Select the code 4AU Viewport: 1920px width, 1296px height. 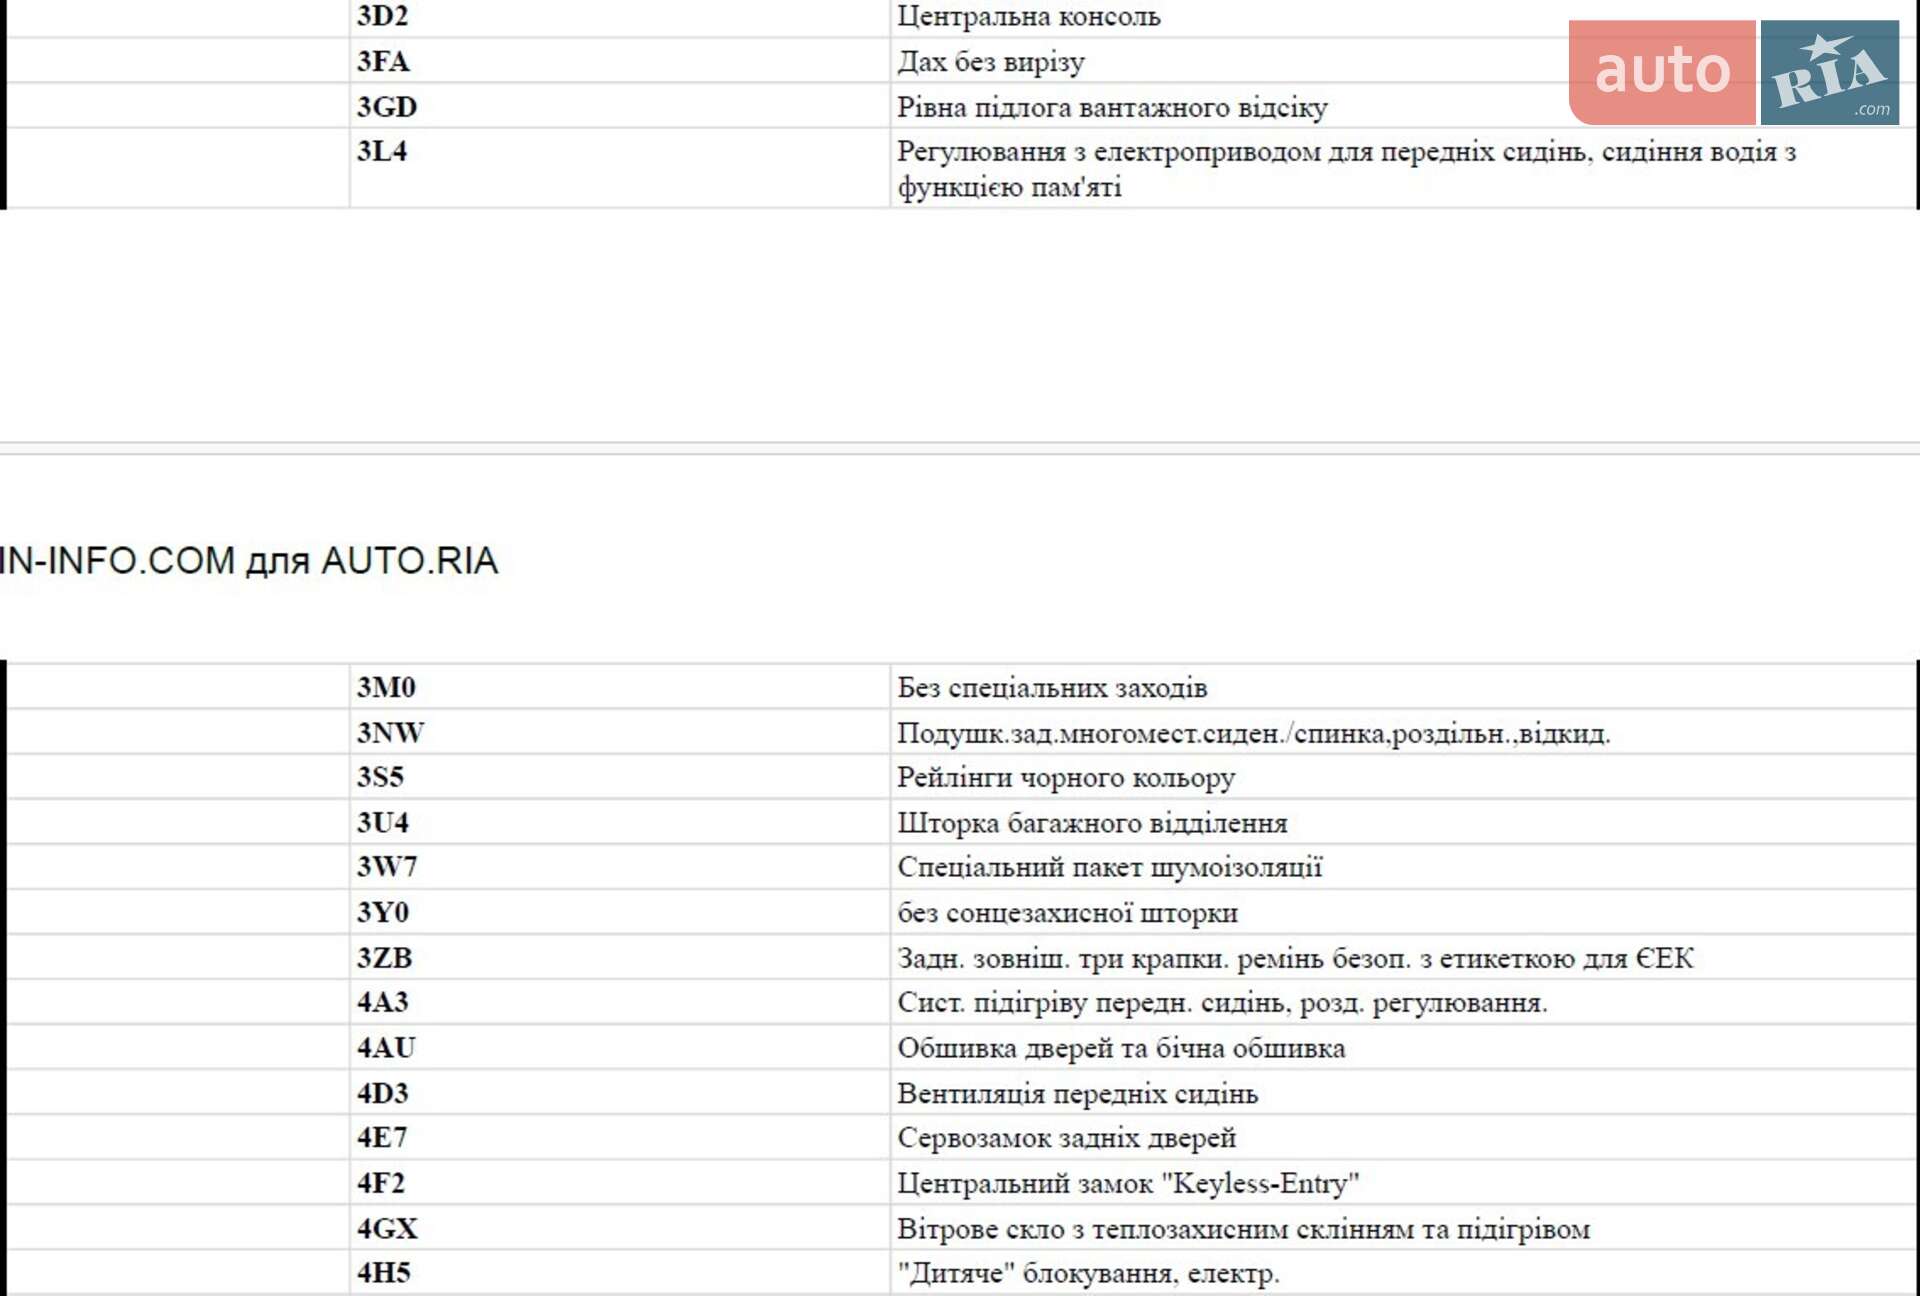pyautogui.click(x=387, y=1048)
